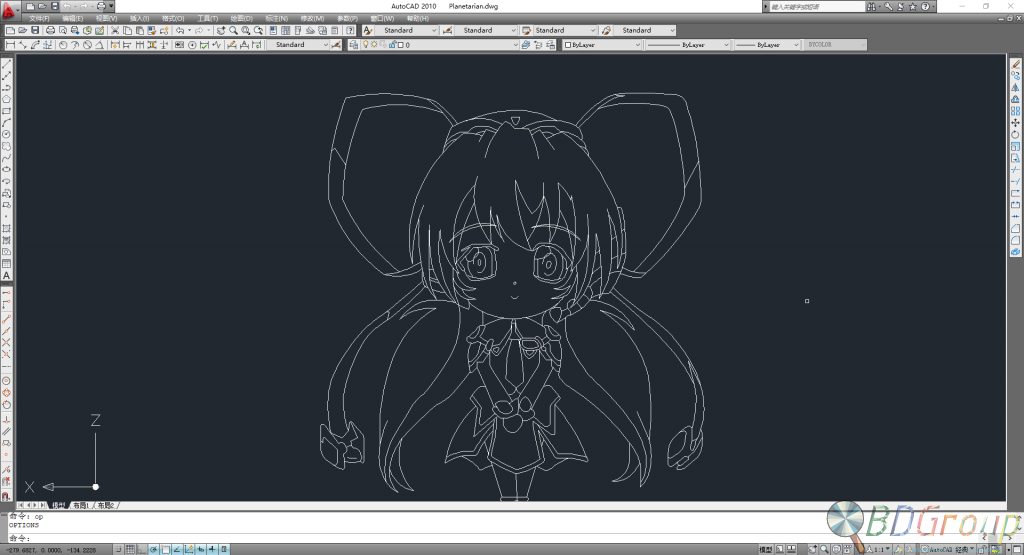Click the coordinates readout in status bar

click(51, 550)
